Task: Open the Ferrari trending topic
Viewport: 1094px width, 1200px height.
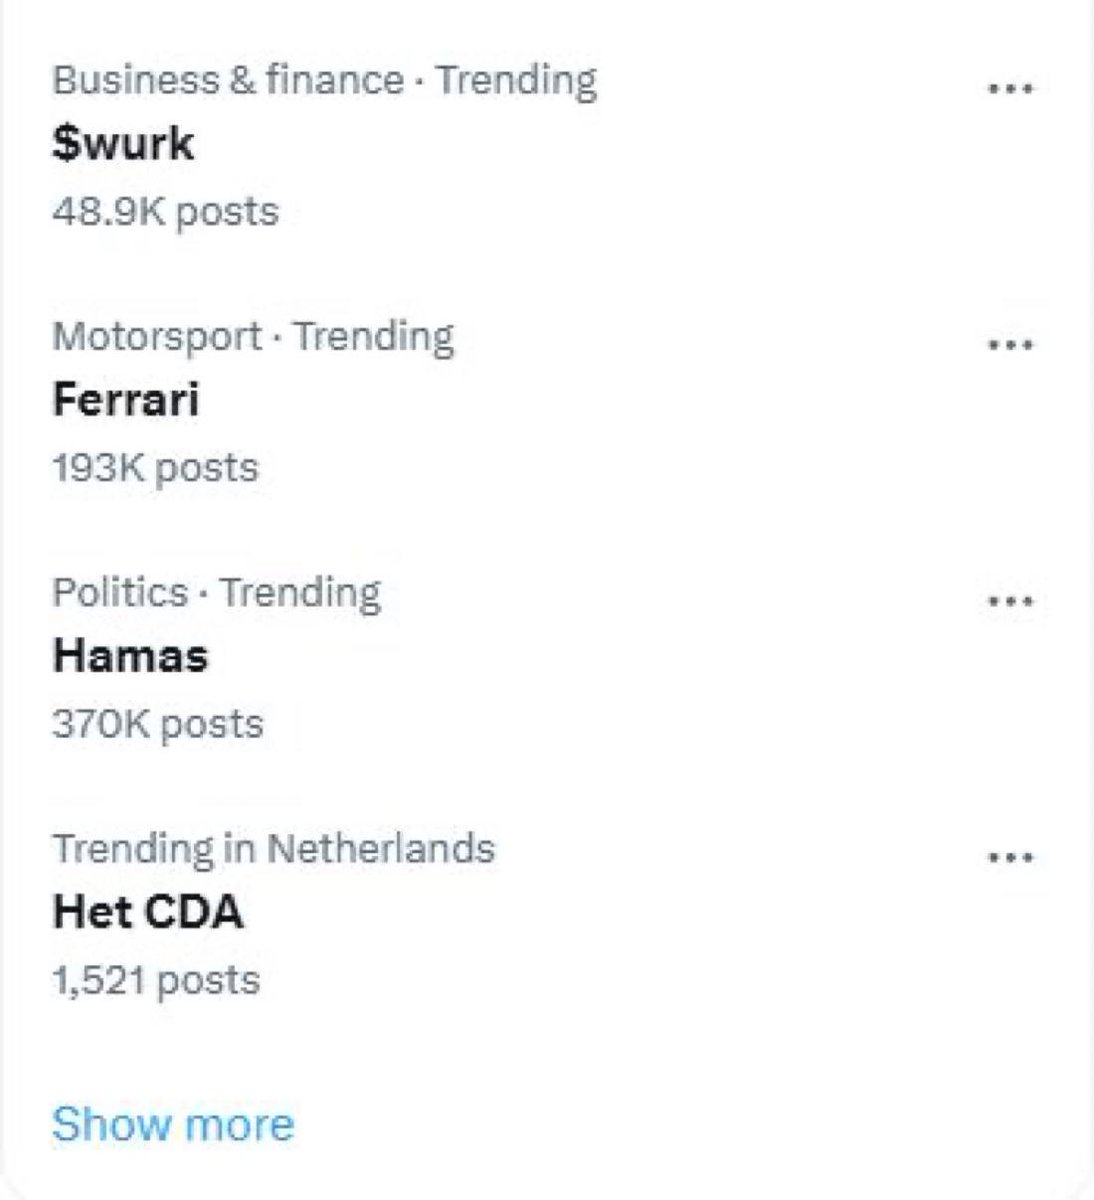Action: click(x=126, y=400)
